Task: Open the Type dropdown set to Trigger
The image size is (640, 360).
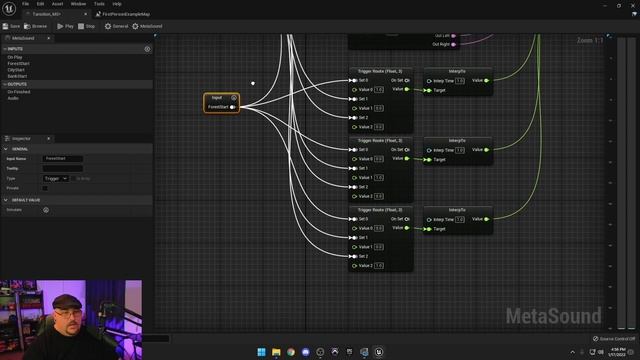Action: 56,179
